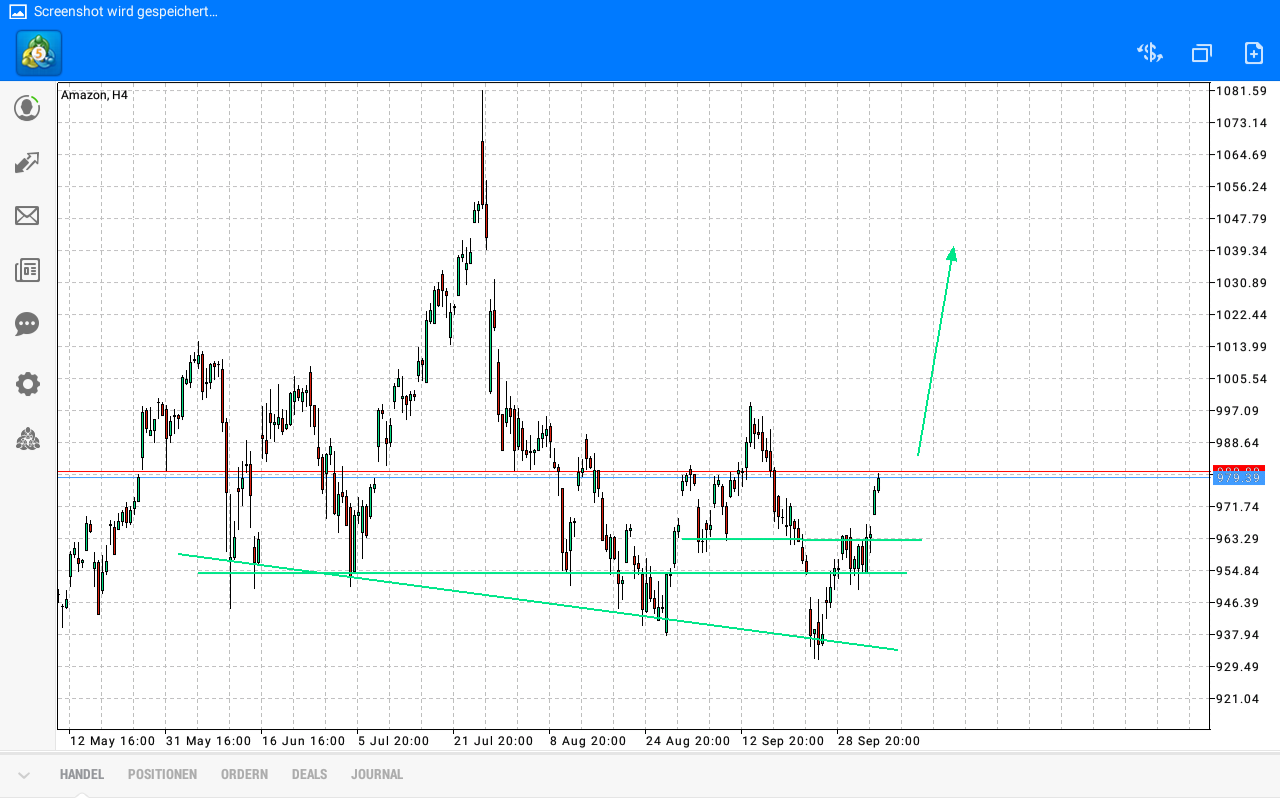Click the HANDEL tab label
Screen dimensions: 1280x800
(80, 773)
